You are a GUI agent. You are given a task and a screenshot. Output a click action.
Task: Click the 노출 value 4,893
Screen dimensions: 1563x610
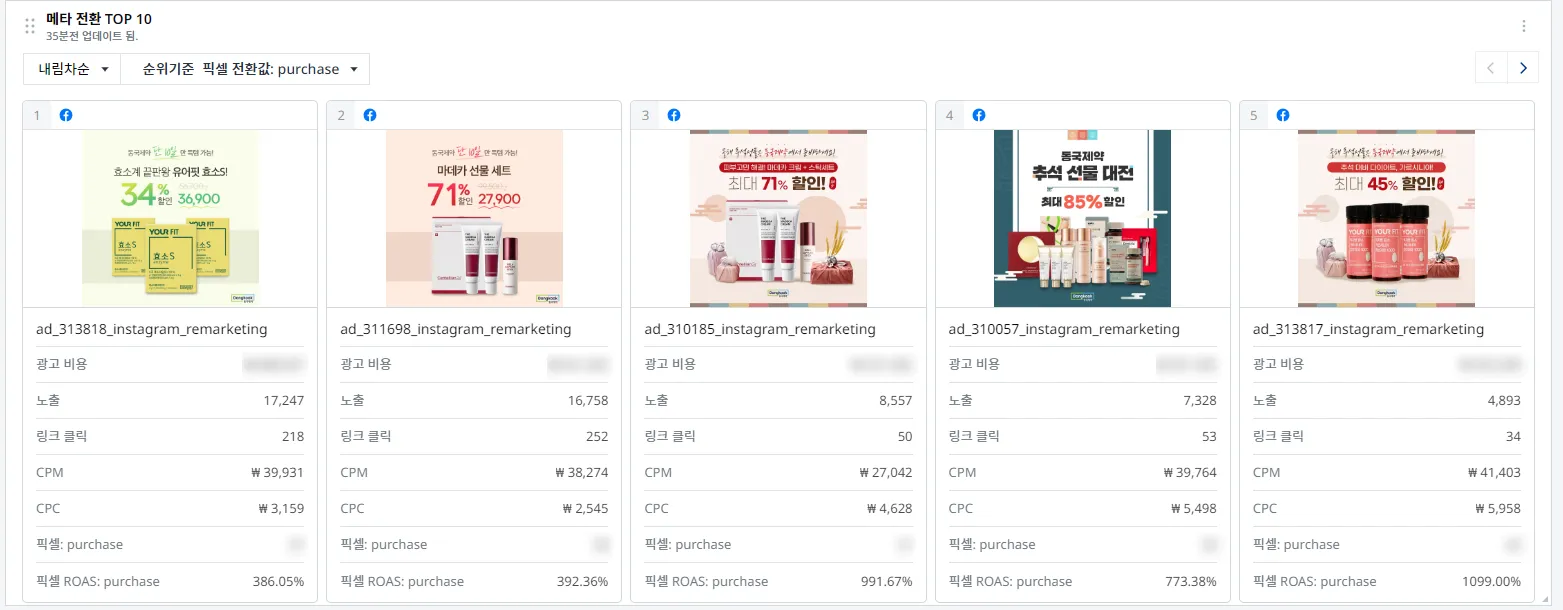click(1503, 400)
